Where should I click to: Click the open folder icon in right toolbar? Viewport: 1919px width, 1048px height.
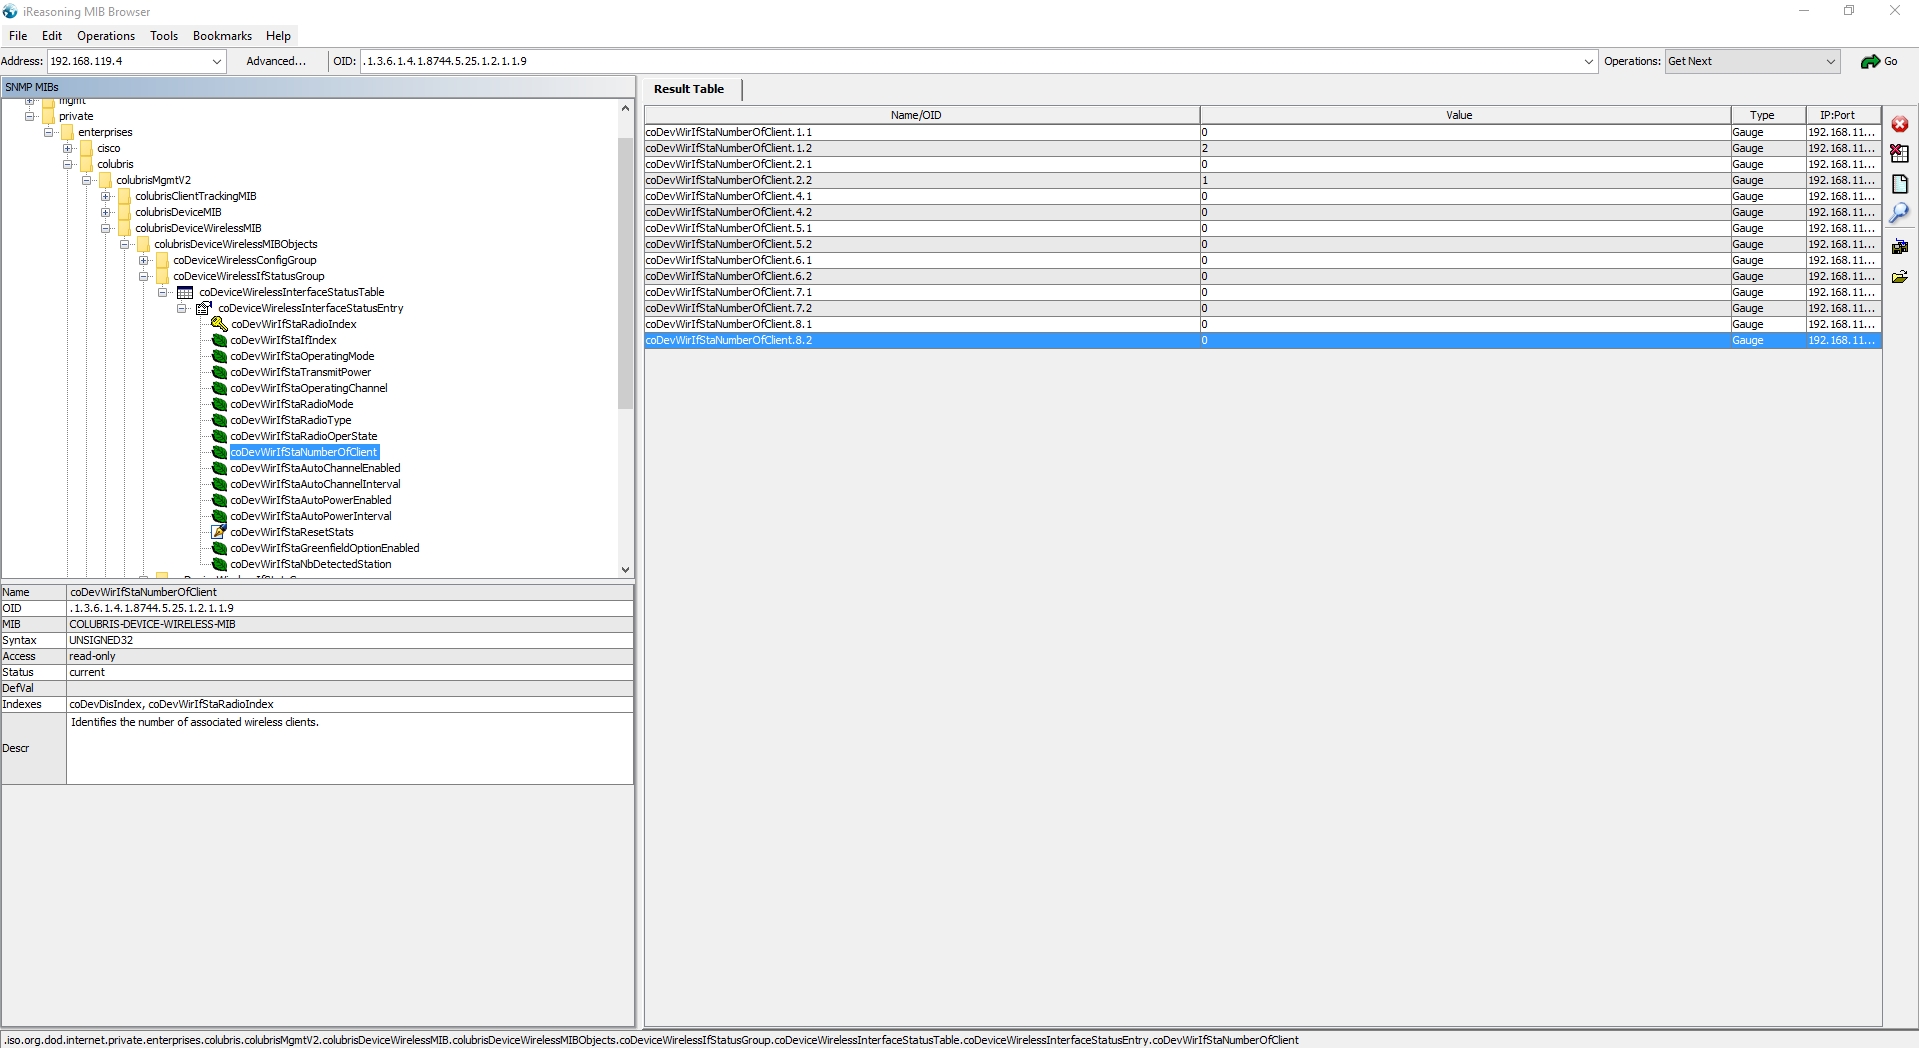1899,277
